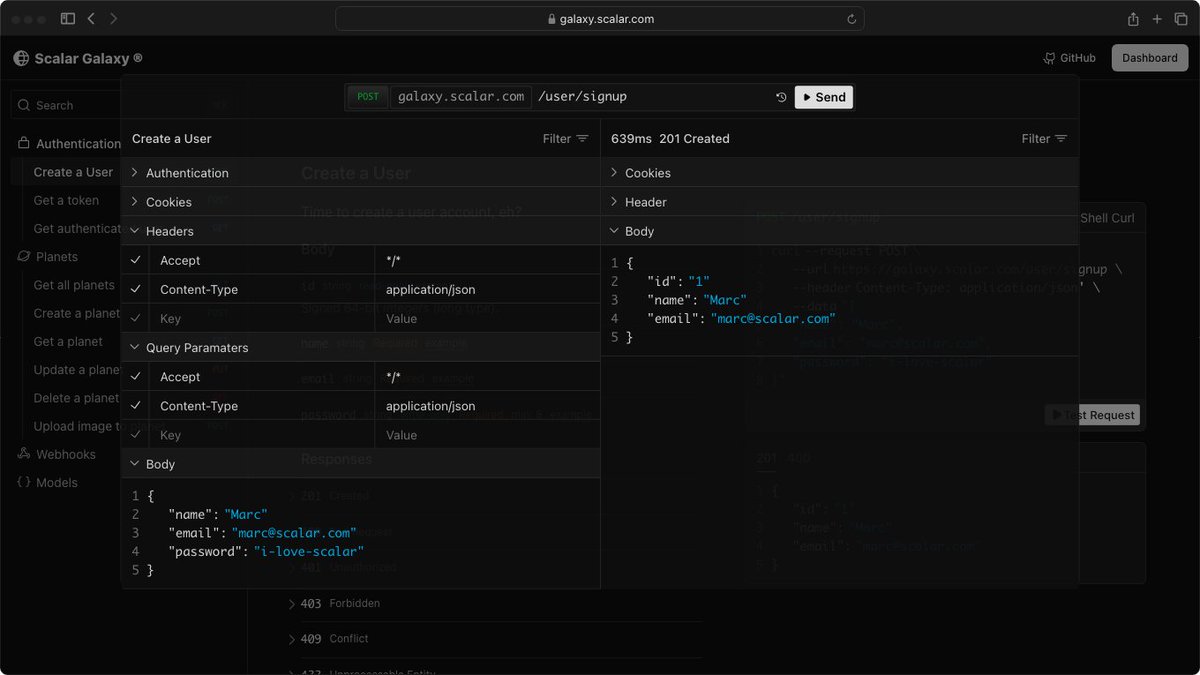This screenshot has width=1200, height=675.
Task: Toggle the empty Headers Key row checkbox
Action: (x=135, y=318)
